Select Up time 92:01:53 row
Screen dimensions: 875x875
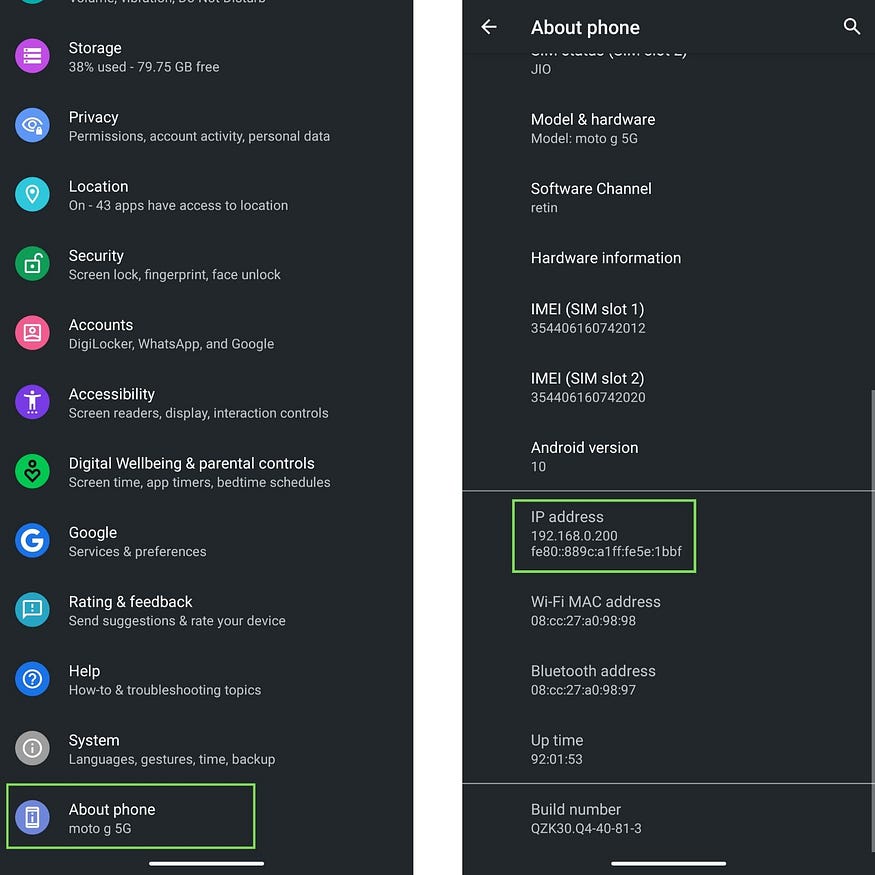coord(669,748)
